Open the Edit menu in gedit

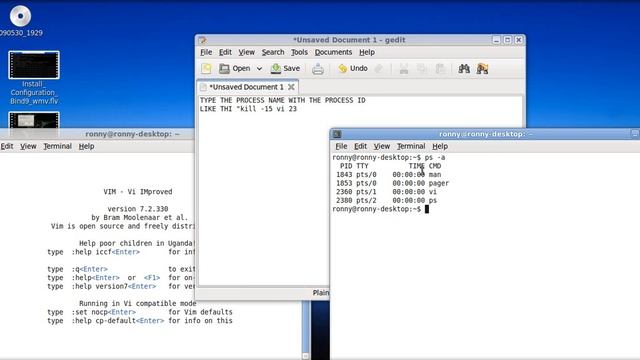[x=225, y=52]
